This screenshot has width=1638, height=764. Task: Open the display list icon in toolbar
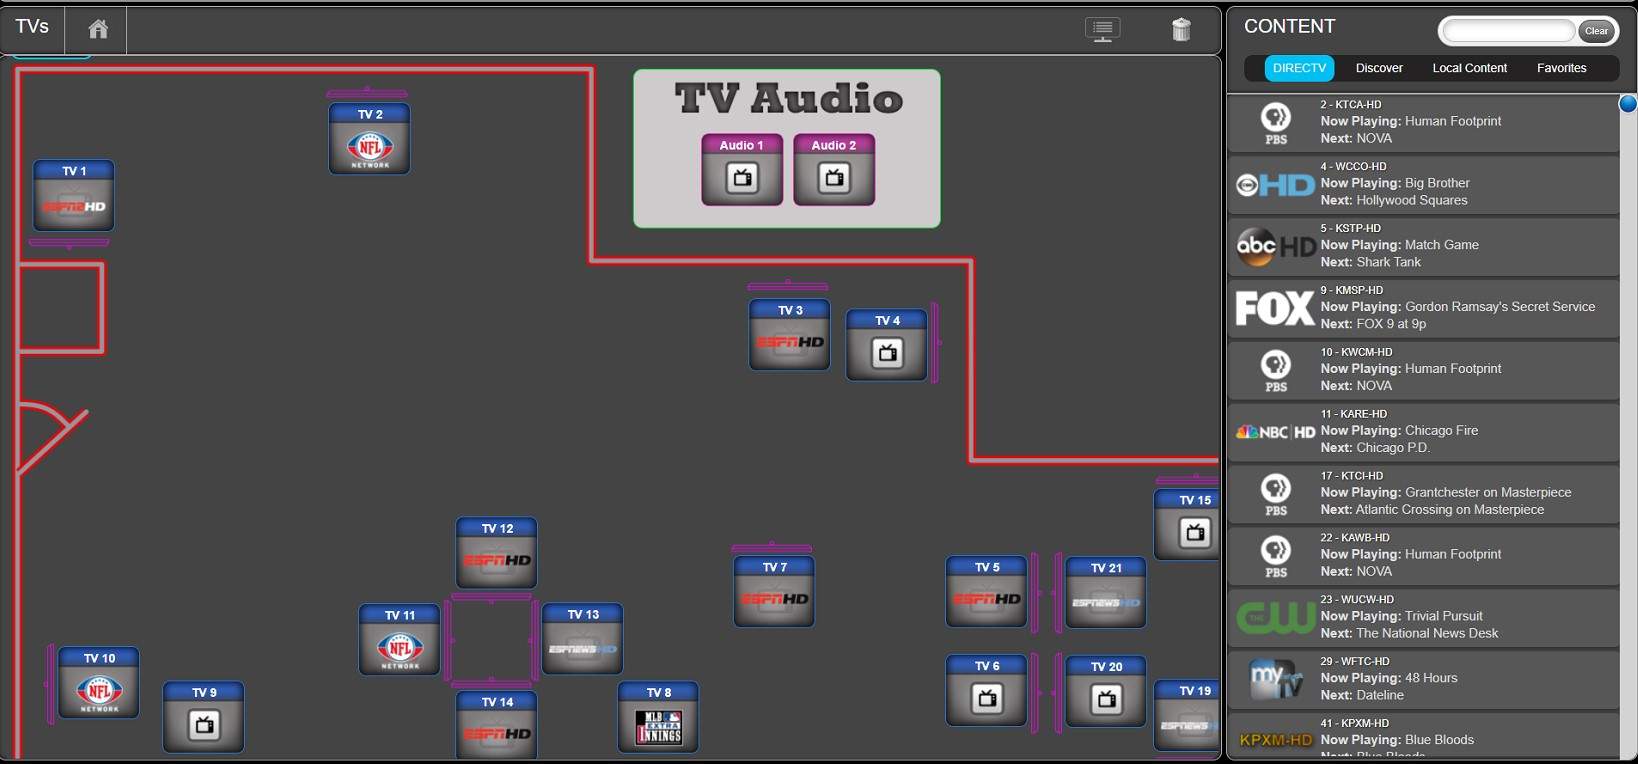(1102, 30)
